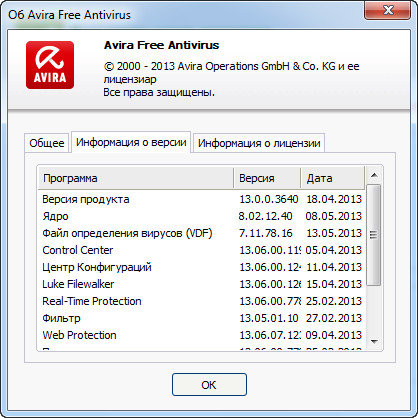Click the window title Об Avira Free Antivirus
The width and height of the screenshot is (418, 418).
tap(69, 15)
